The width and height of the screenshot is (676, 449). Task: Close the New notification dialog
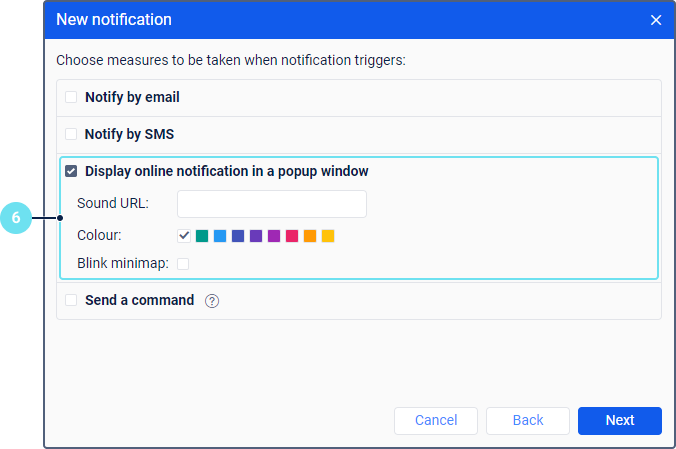click(656, 20)
